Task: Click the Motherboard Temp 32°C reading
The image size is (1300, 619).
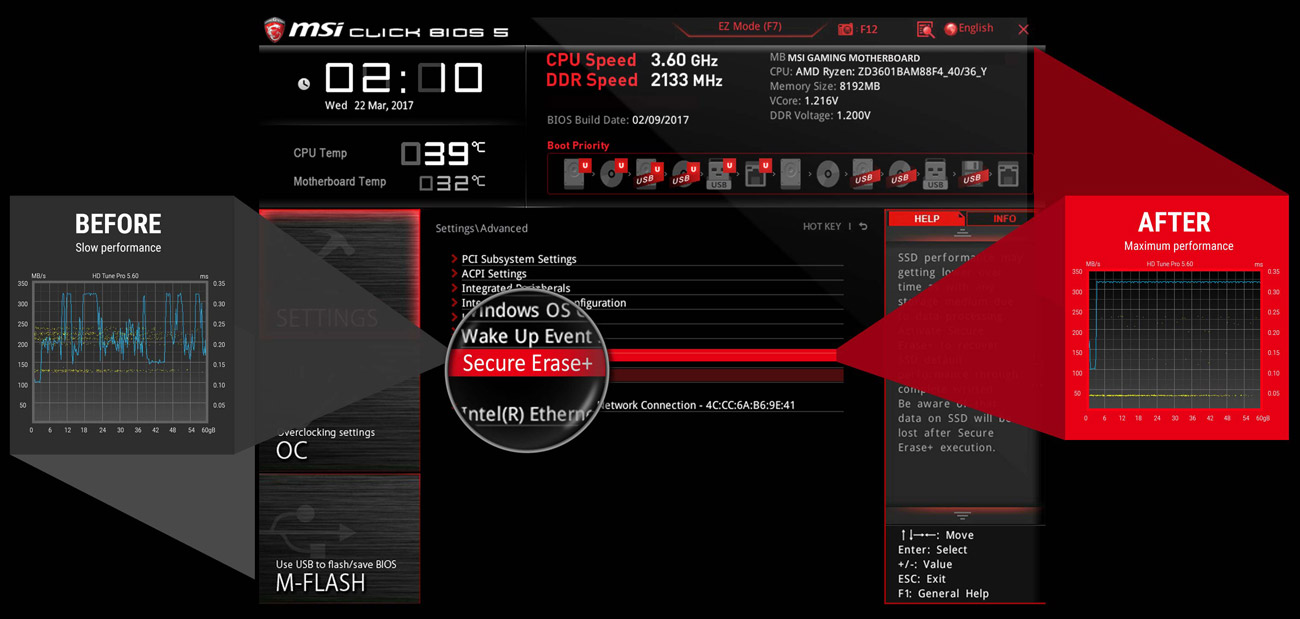Action: click(452, 182)
